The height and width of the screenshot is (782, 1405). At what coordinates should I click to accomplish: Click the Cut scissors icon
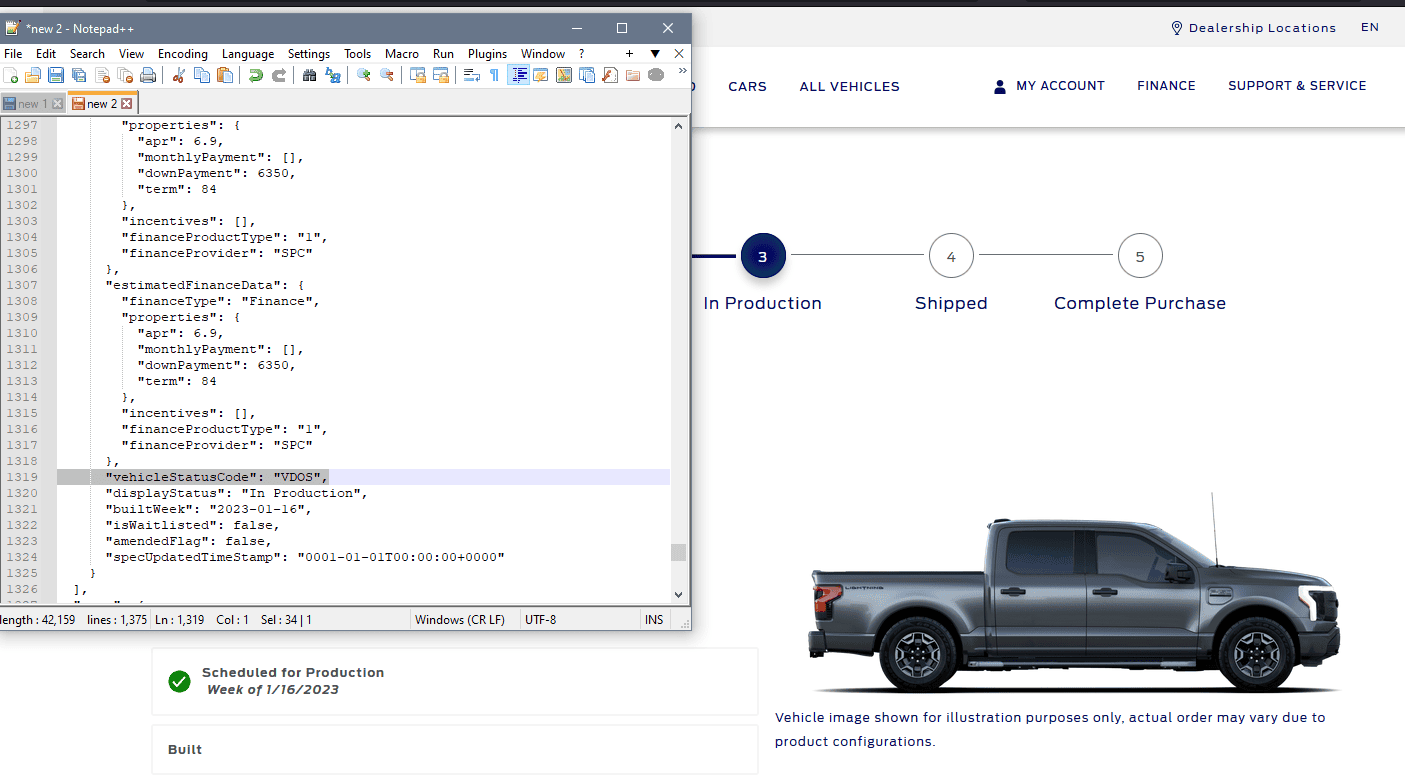click(179, 76)
